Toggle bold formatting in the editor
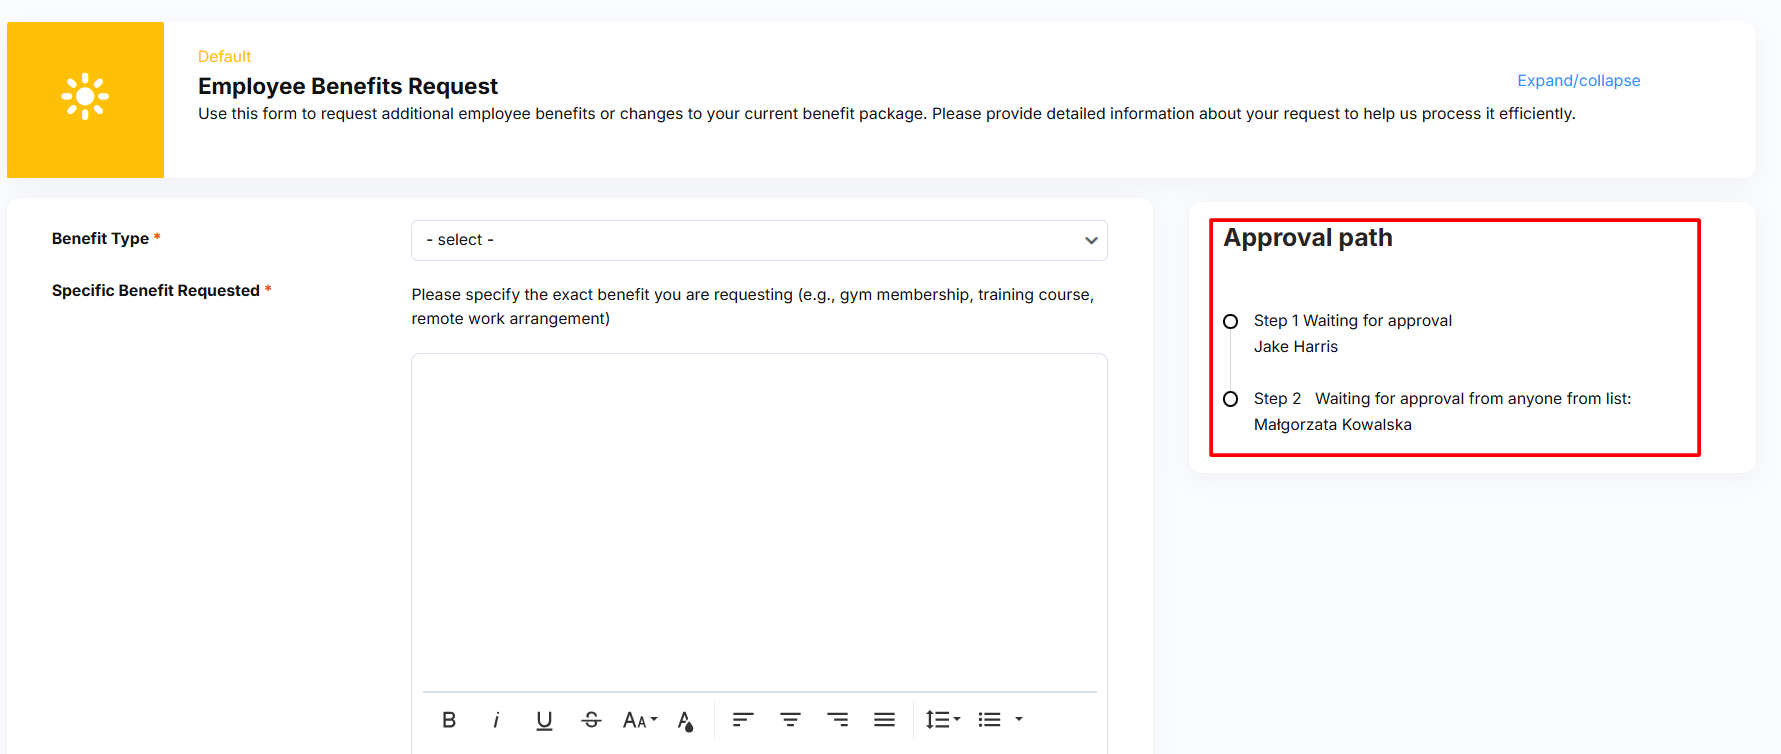The image size is (1781, 754). coord(449,720)
